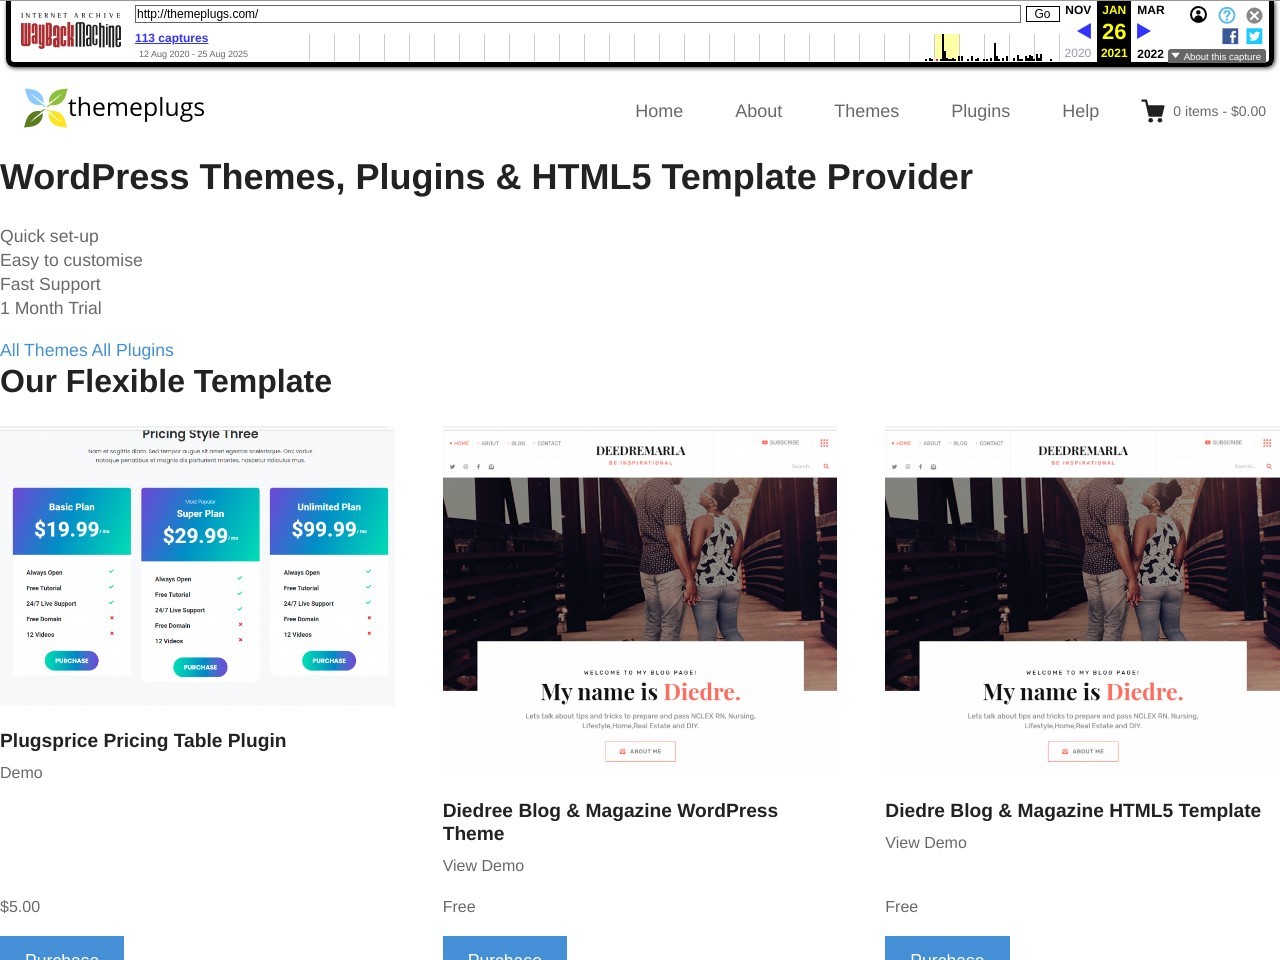Share capture on Facebook
The image size is (1280, 960).
[1230, 36]
